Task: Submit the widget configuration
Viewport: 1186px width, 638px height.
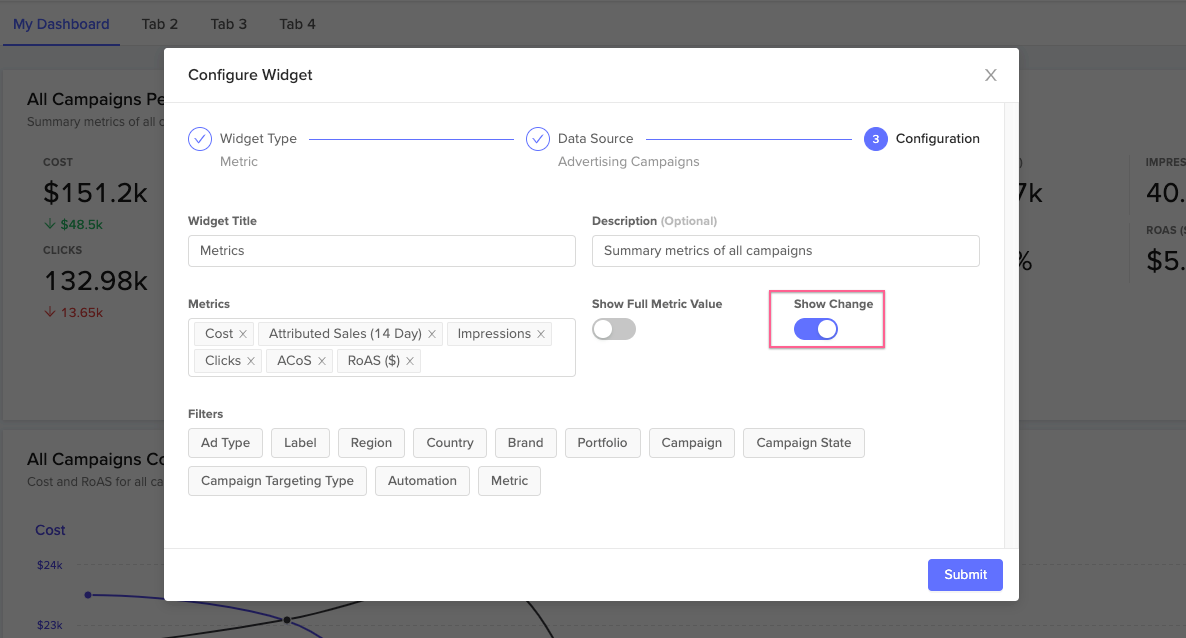Action: tap(964, 574)
